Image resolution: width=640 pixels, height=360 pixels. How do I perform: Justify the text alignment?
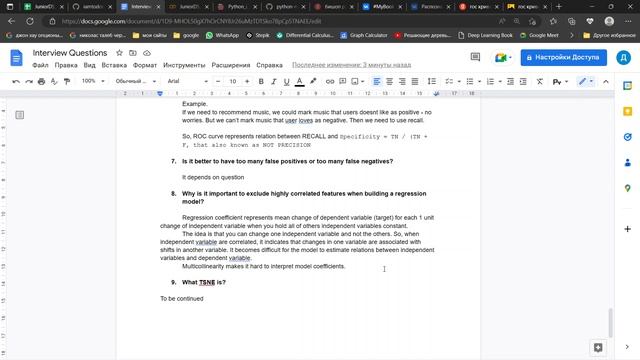tap(415, 82)
